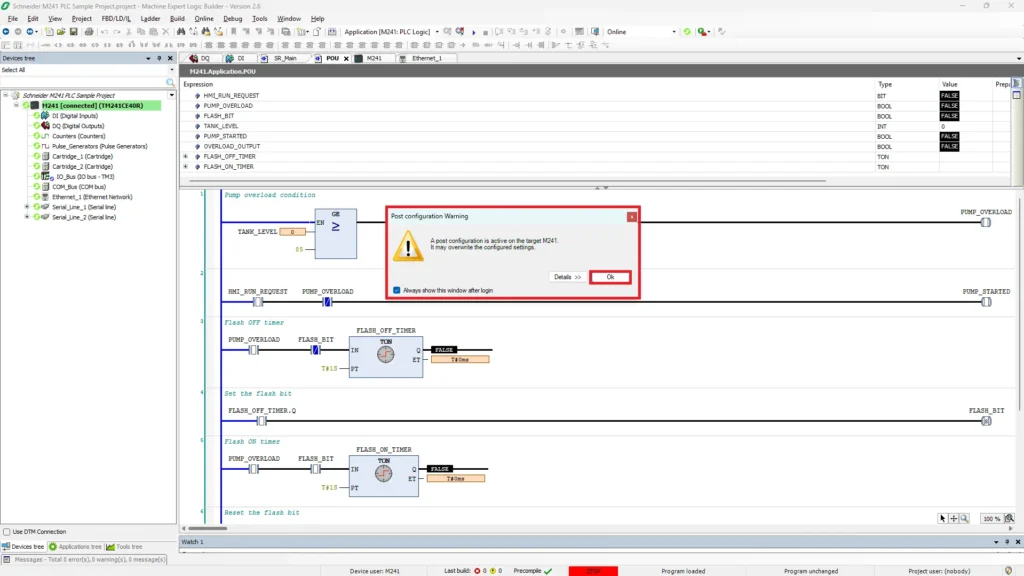
Task: Click the search magnifier in Devices tree
Action: point(170,82)
